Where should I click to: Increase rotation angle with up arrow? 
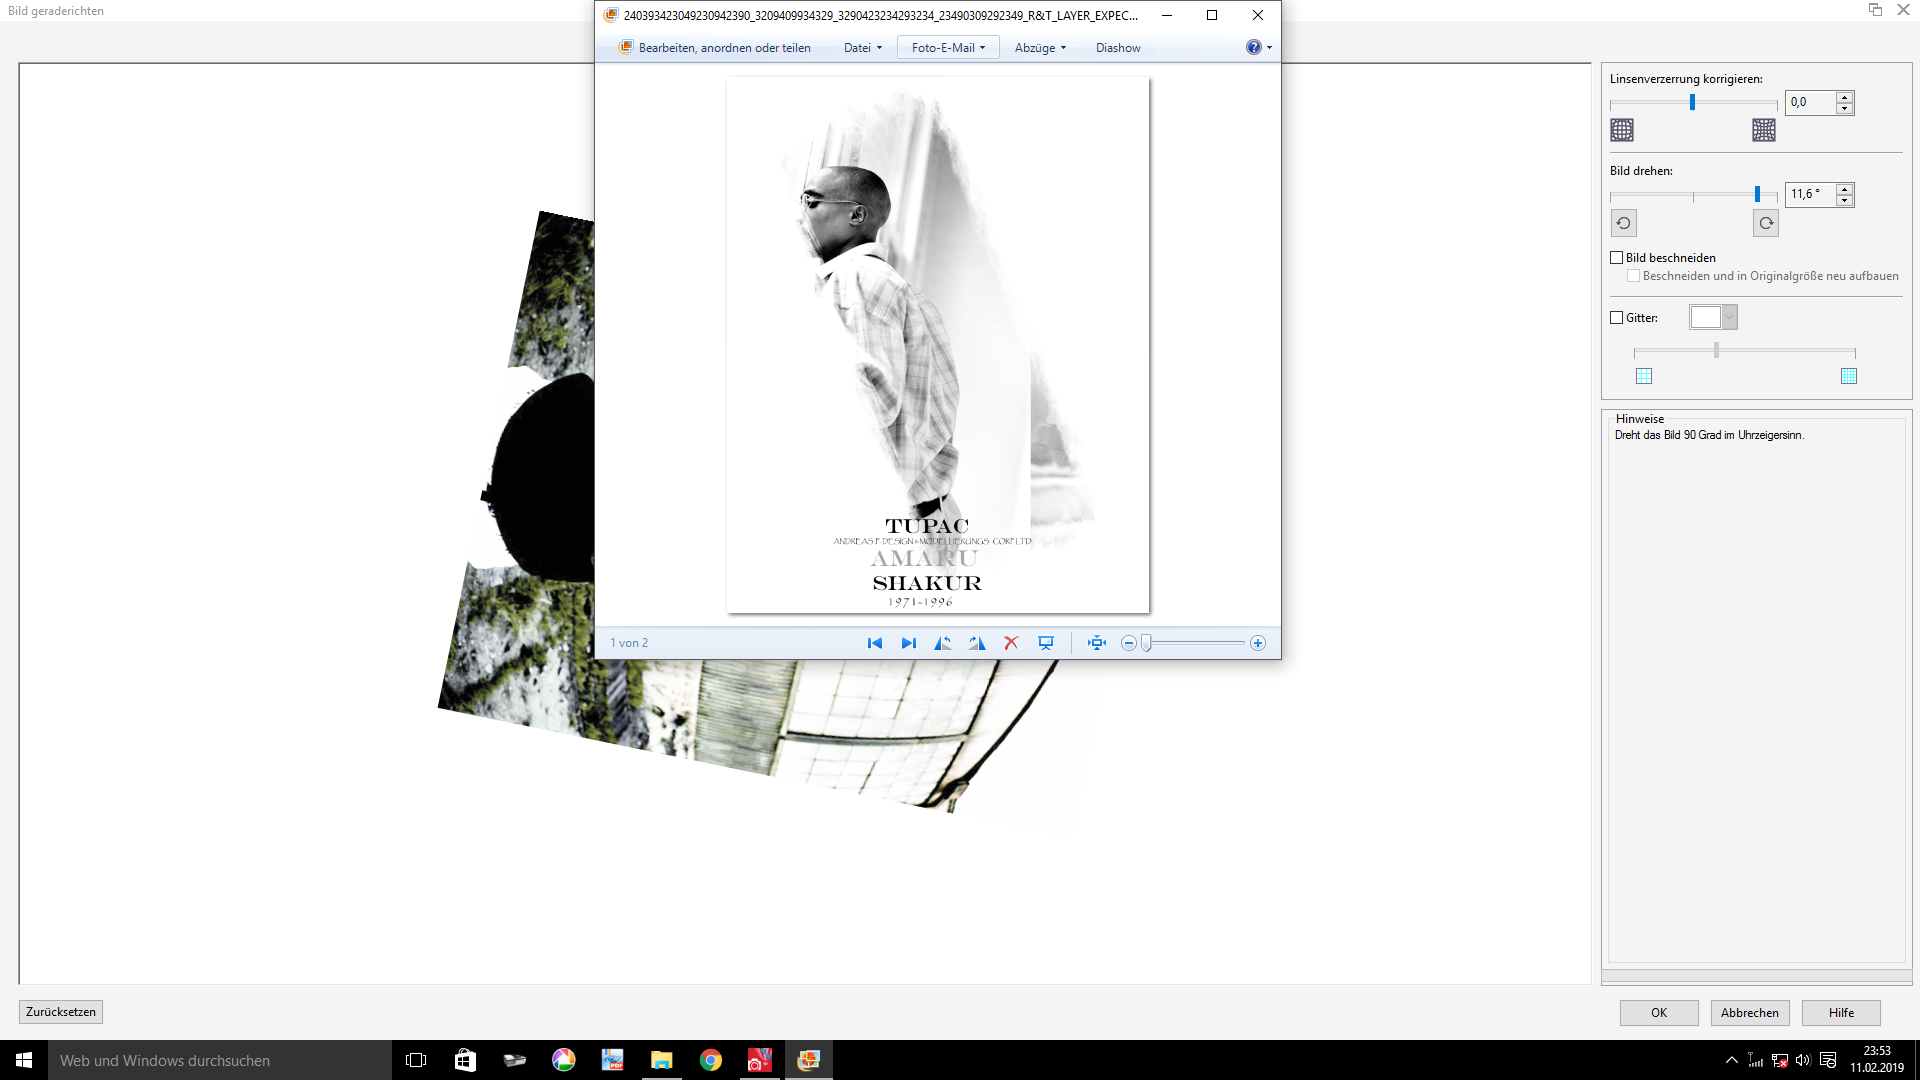[x=1845, y=188]
